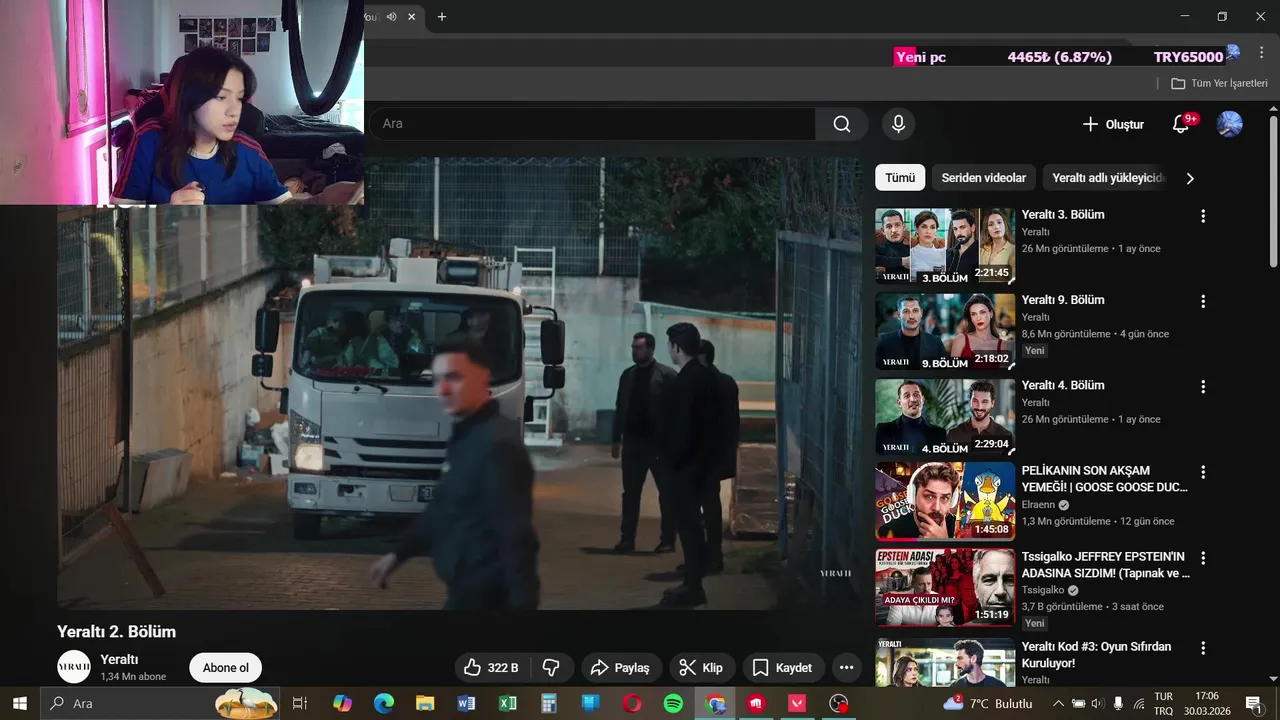This screenshot has height=720, width=1280.
Task: Click the Yeraltı Kod #3 title
Action: [x=1096, y=655]
